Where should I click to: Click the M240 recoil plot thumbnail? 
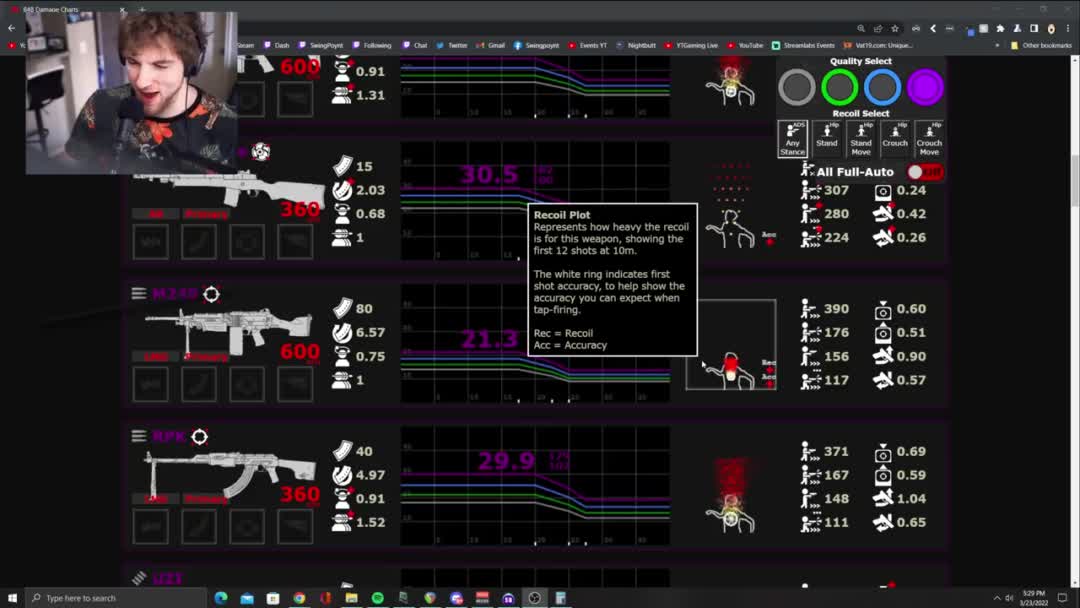tap(731, 345)
